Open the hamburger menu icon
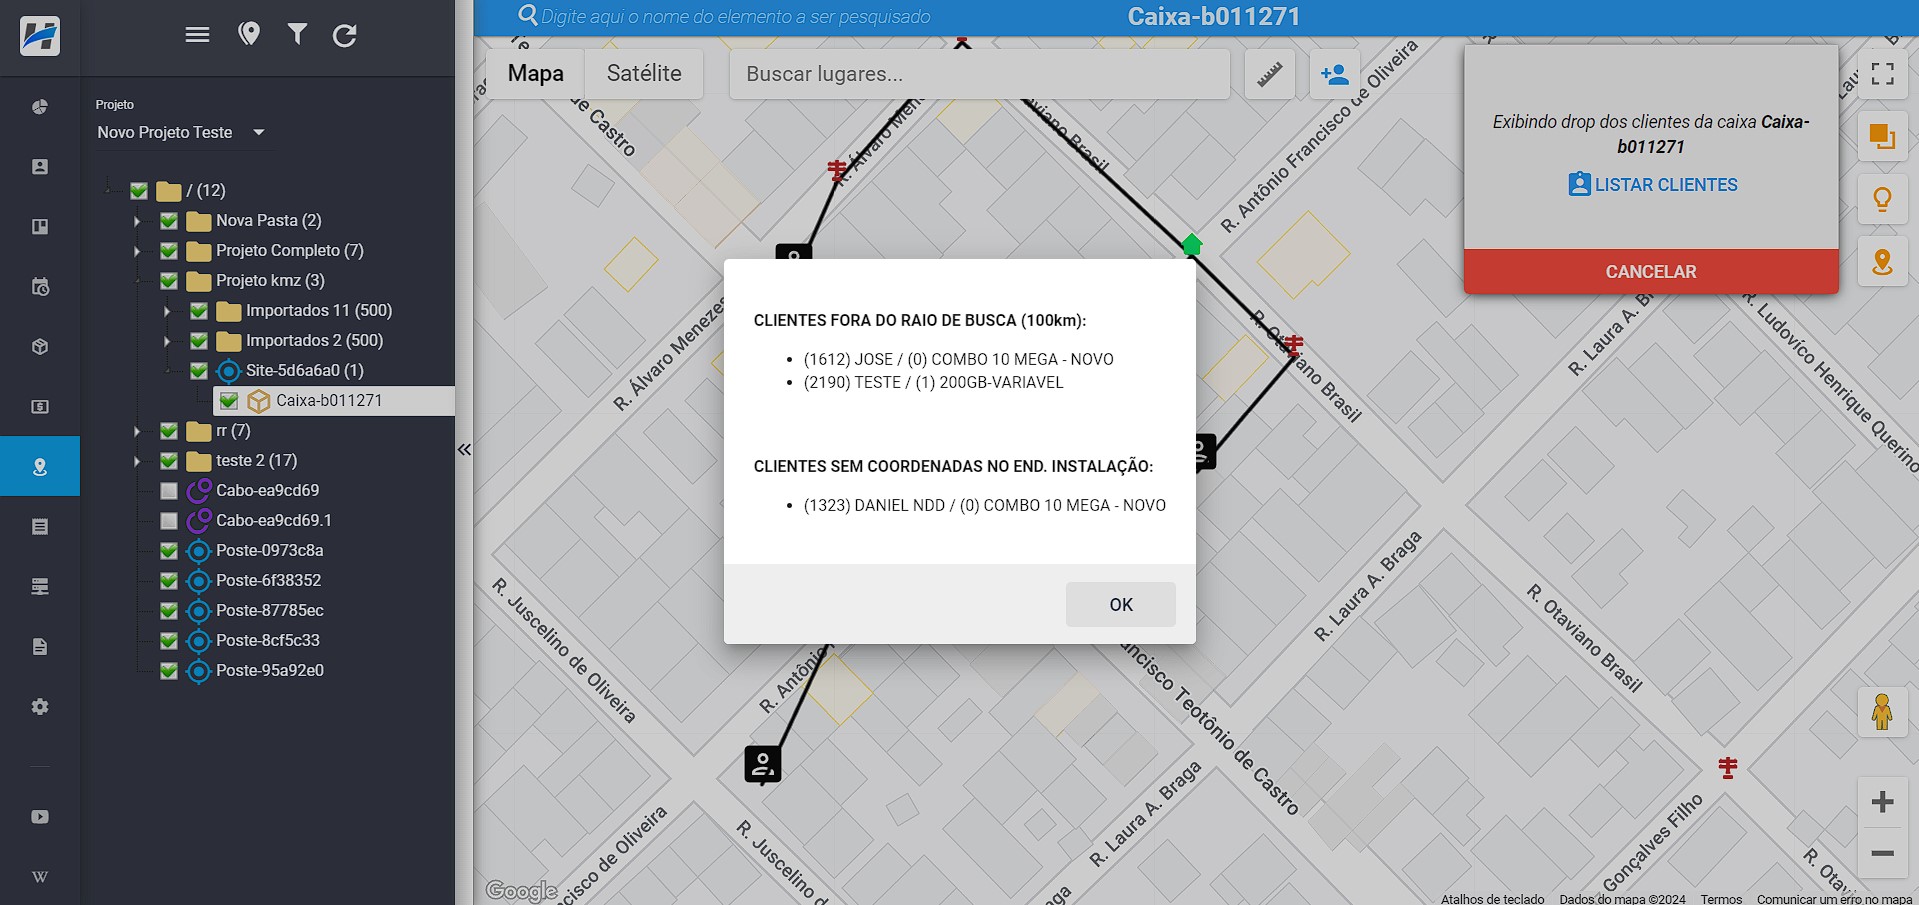Image resolution: width=1919 pixels, height=905 pixels. click(x=197, y=35)
